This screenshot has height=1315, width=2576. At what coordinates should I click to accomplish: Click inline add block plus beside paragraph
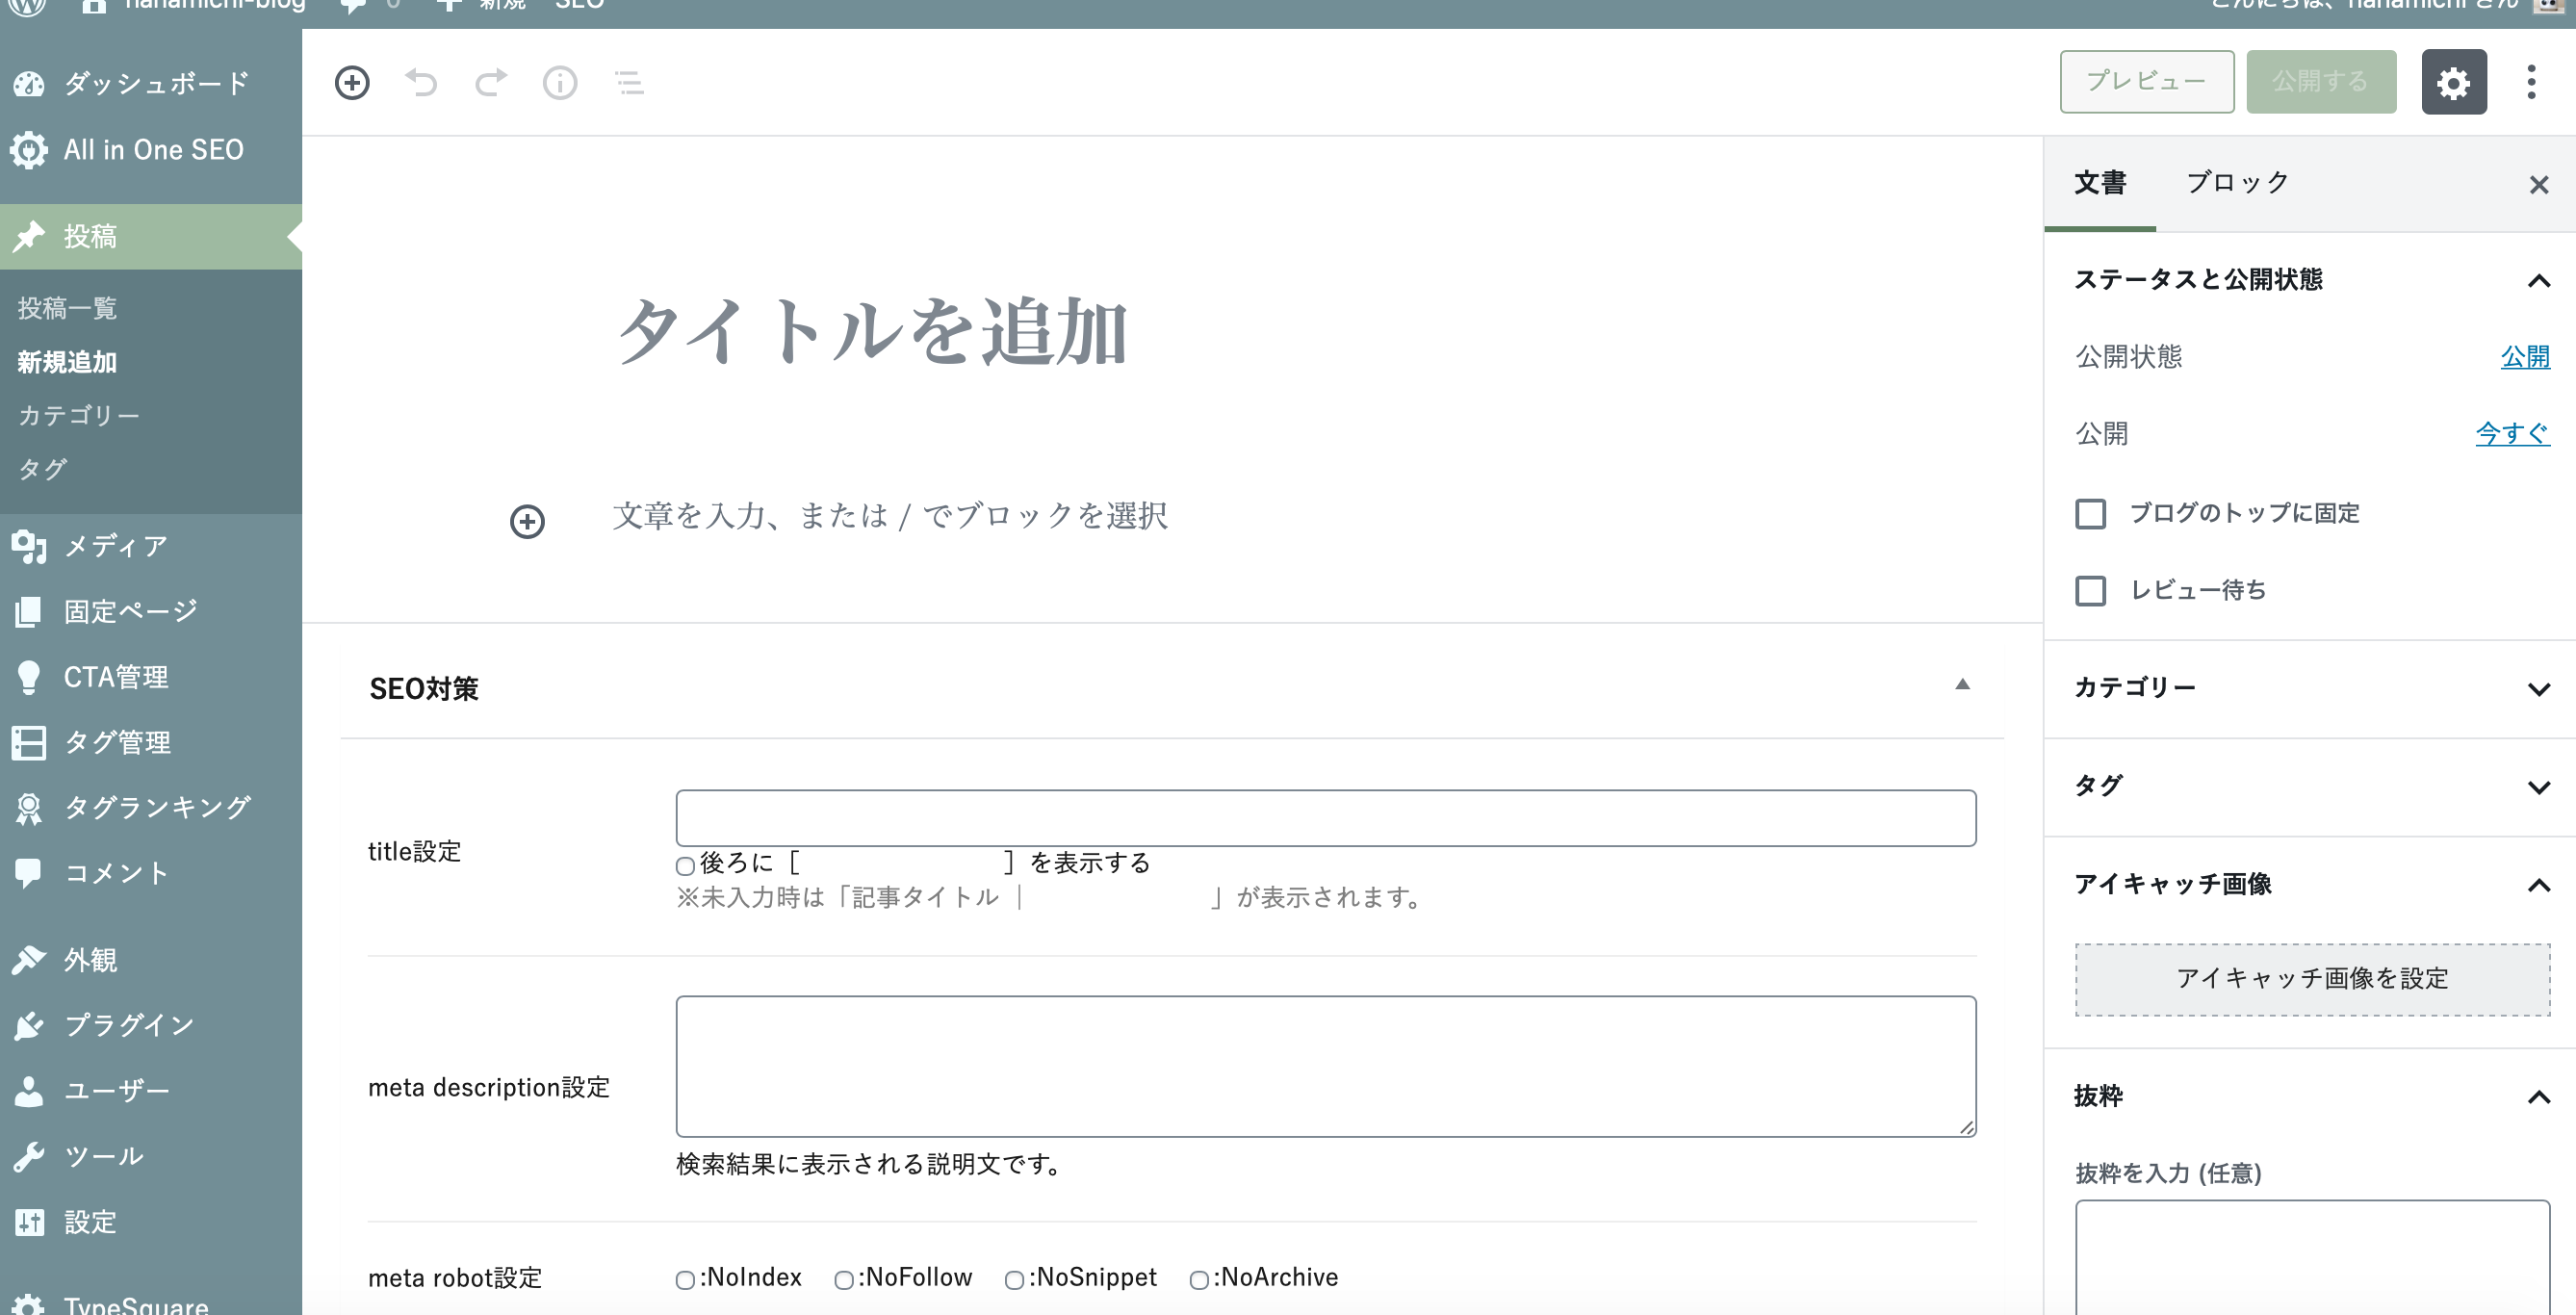[527, 521]
